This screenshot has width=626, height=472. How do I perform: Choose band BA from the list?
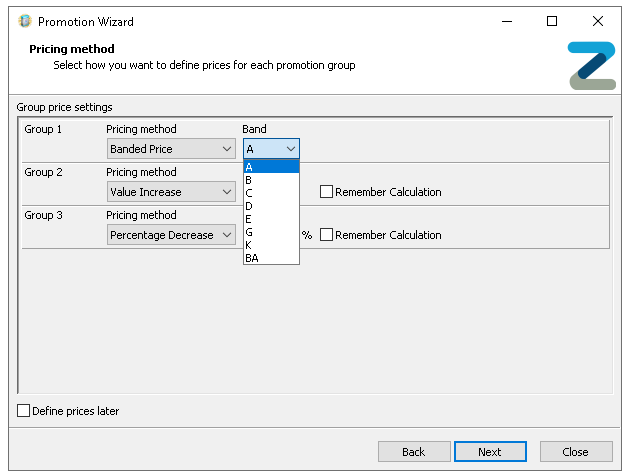pyautogui.click(x=270, y=258)
